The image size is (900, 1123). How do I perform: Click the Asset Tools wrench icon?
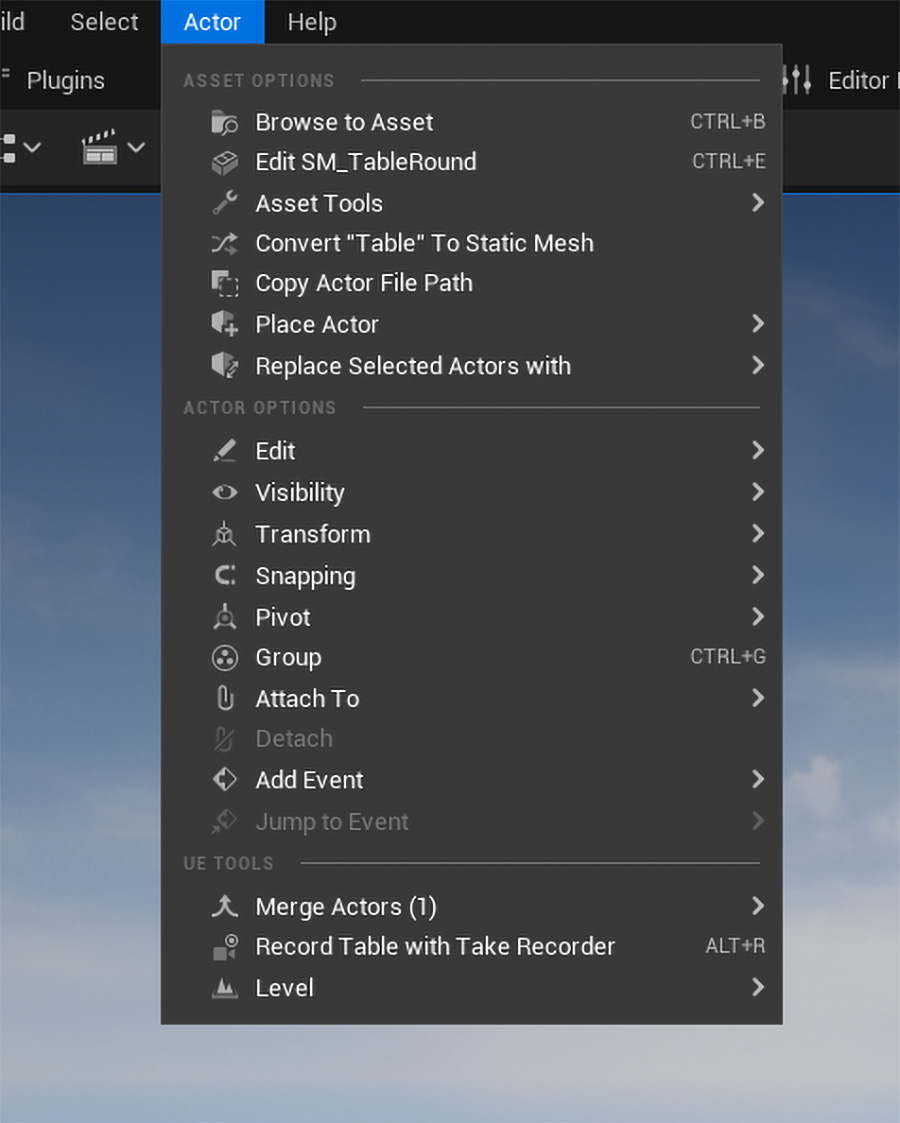coord(225,203)
